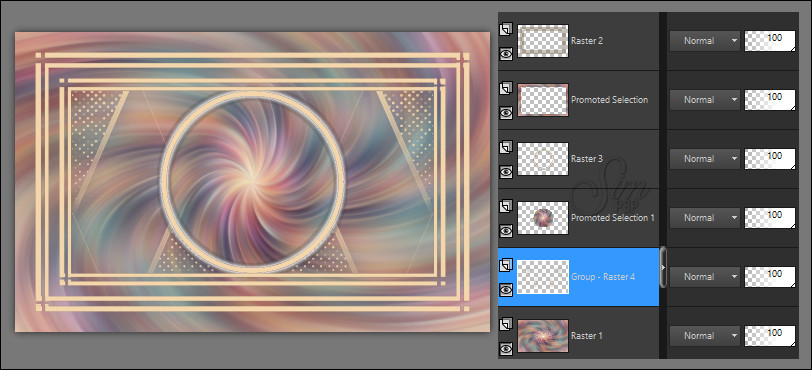Toggle visibility of Promoted Selection layer
Image resolution: width=812 pixels, height=370 pixels.
pyautogui.click(x=506, y=112)
